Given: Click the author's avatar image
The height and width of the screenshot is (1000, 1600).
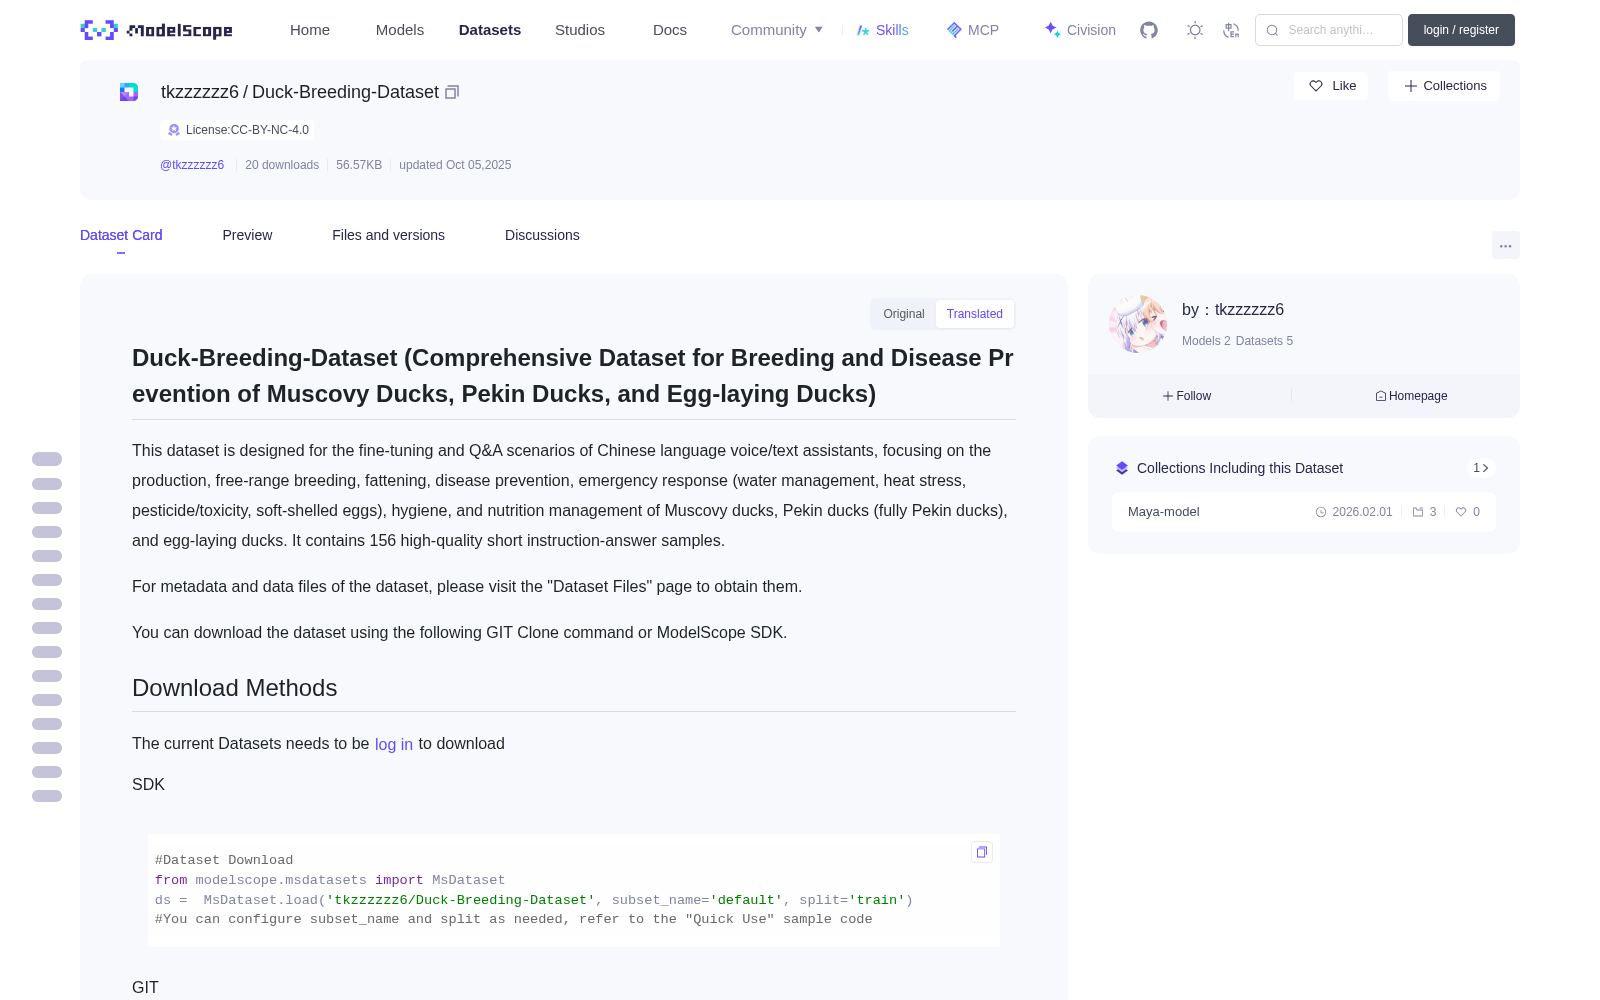Looking at the screenshot, I should 1138,324.
